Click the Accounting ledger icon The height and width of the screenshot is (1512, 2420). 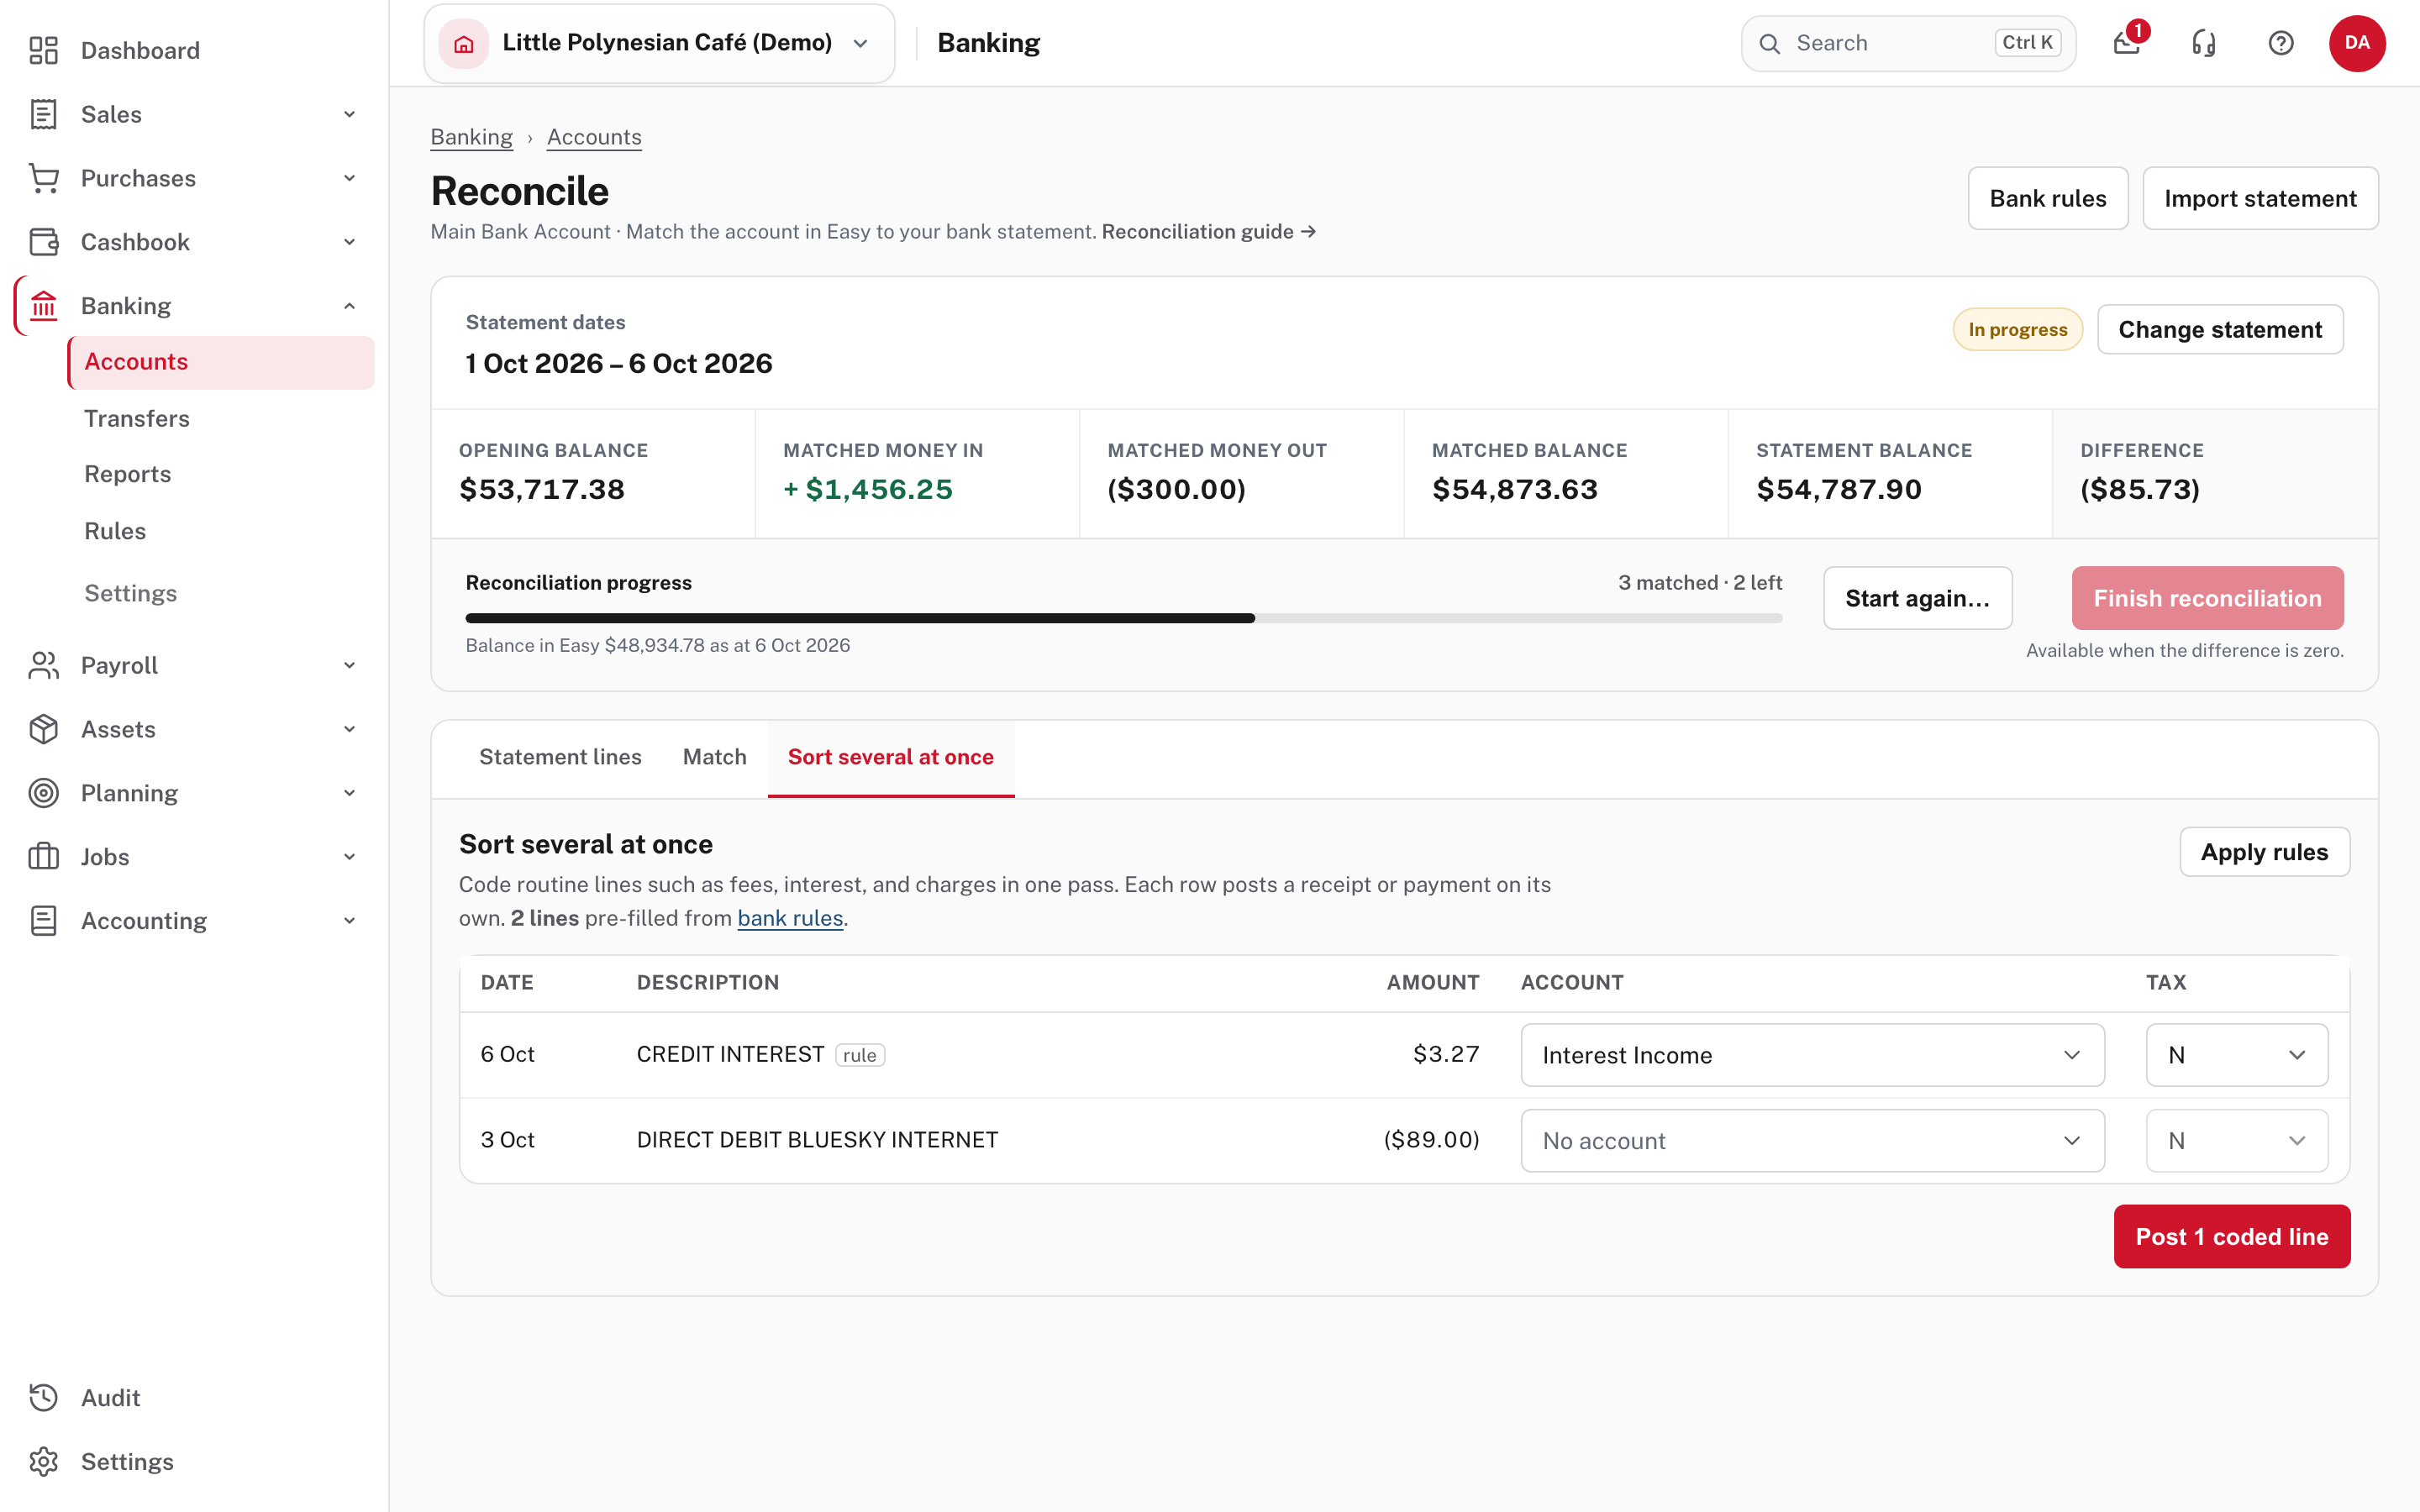(43, 921)
